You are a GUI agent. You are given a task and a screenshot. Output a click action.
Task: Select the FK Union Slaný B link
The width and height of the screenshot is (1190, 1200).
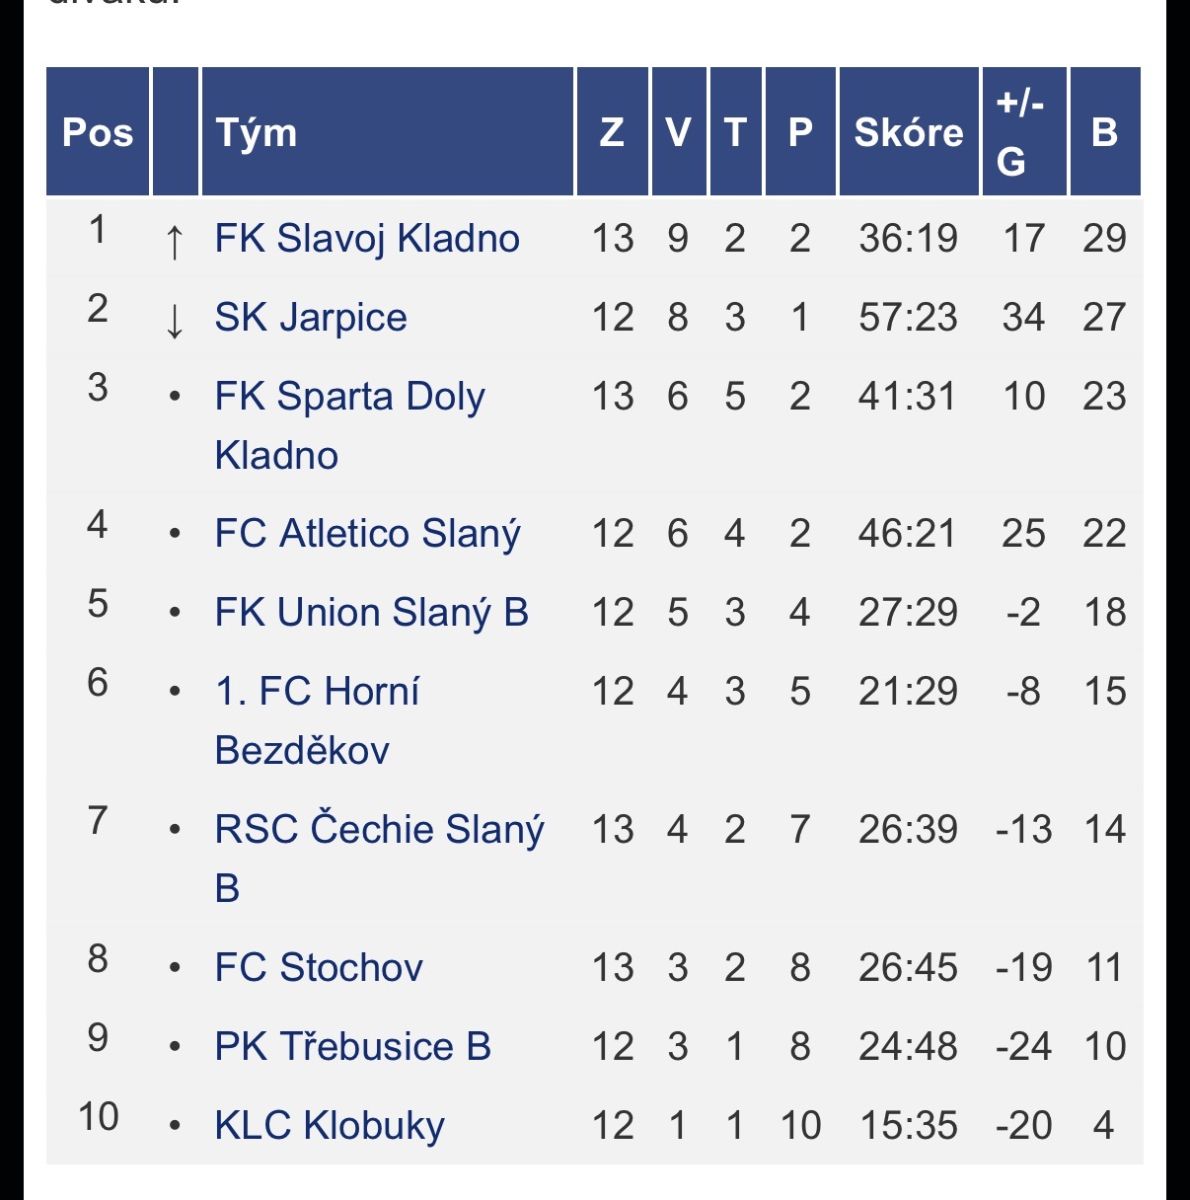[371, 613]
